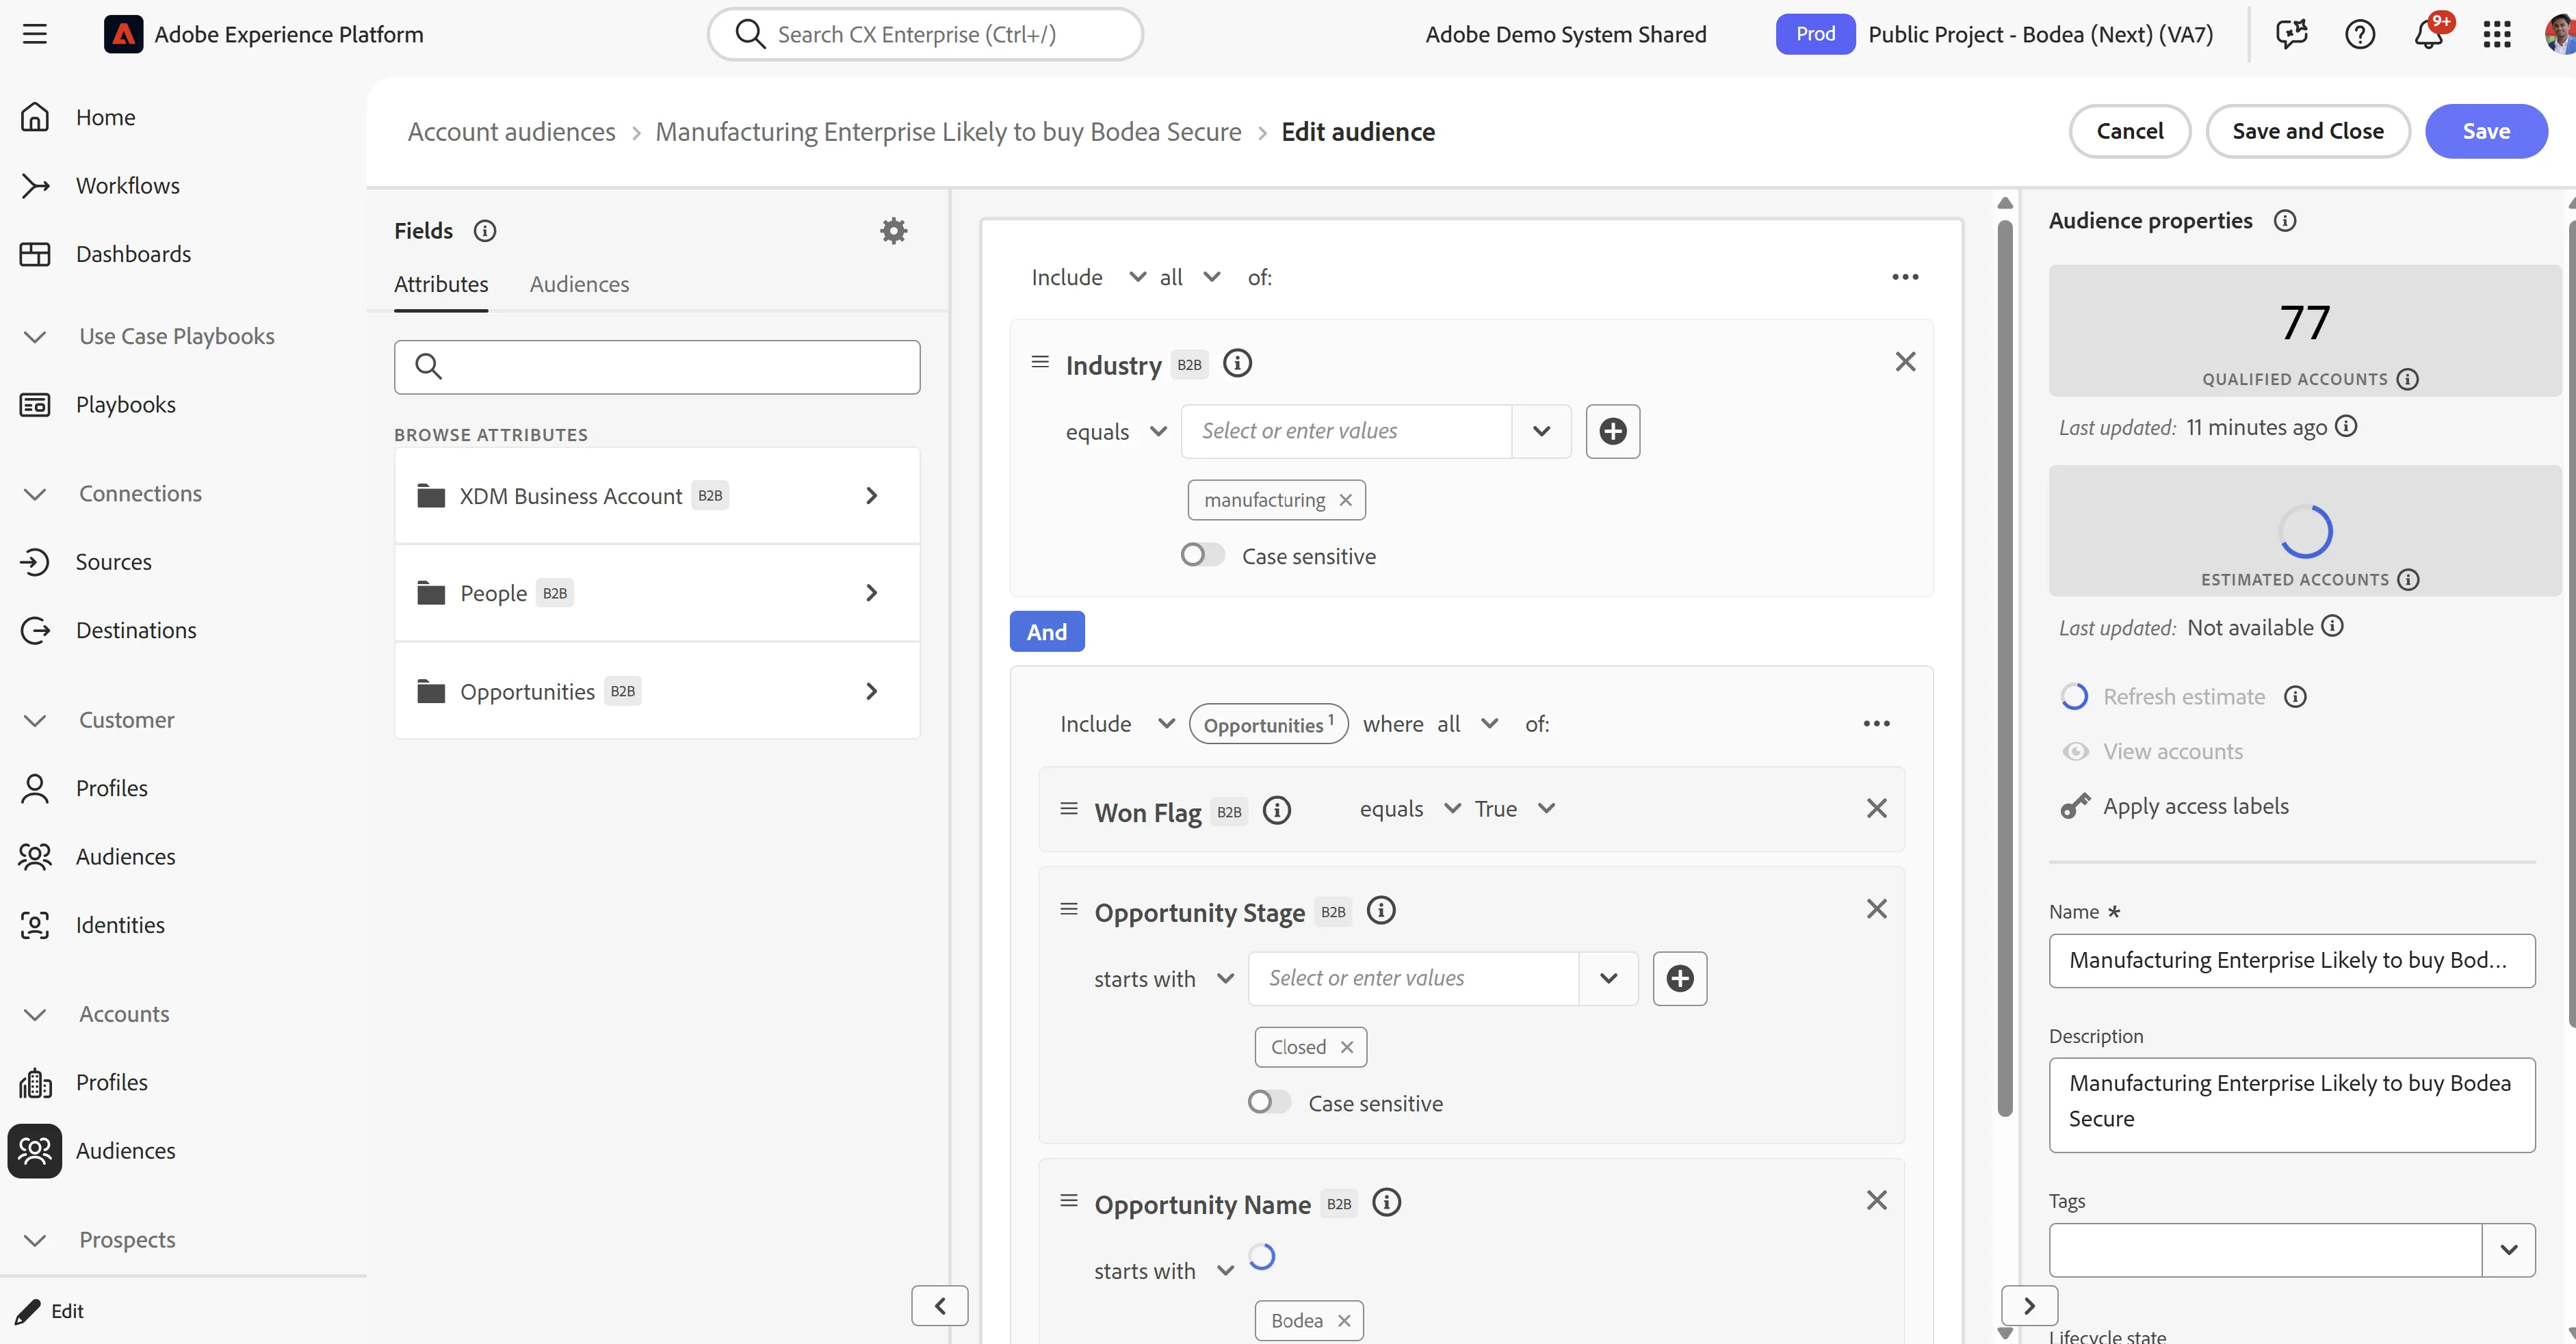Open the Tags dropdown arrow
The height and width of the screenshot is (1344, 2576).
click(x=2508, y=1250)
